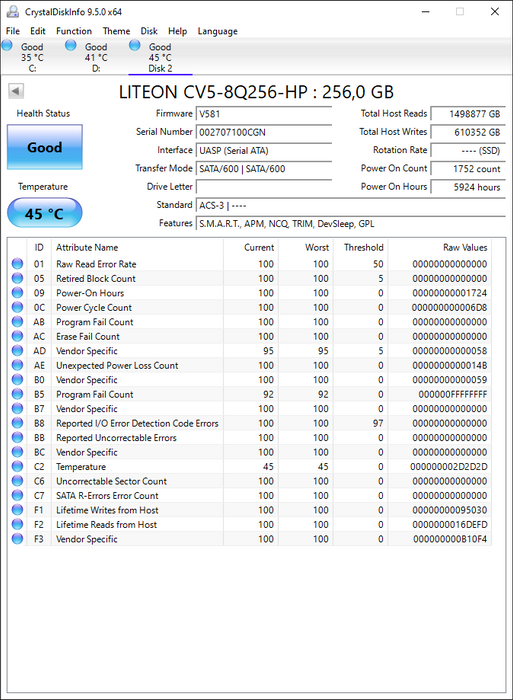513x700 pixels.
Task: Click threshold value 97
Action: coord(378,423)
